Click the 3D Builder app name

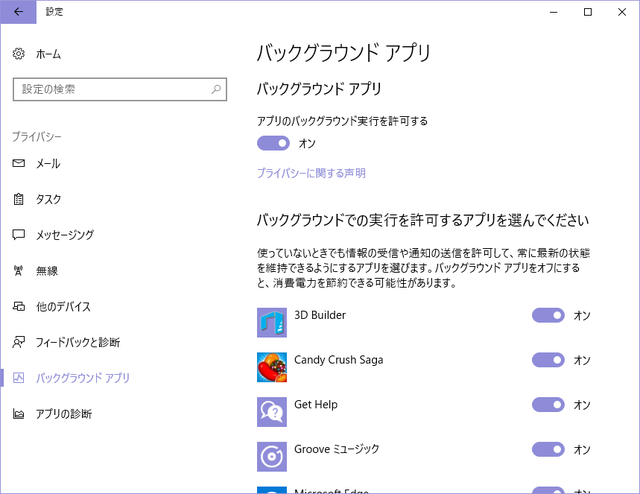coord(320,315)
